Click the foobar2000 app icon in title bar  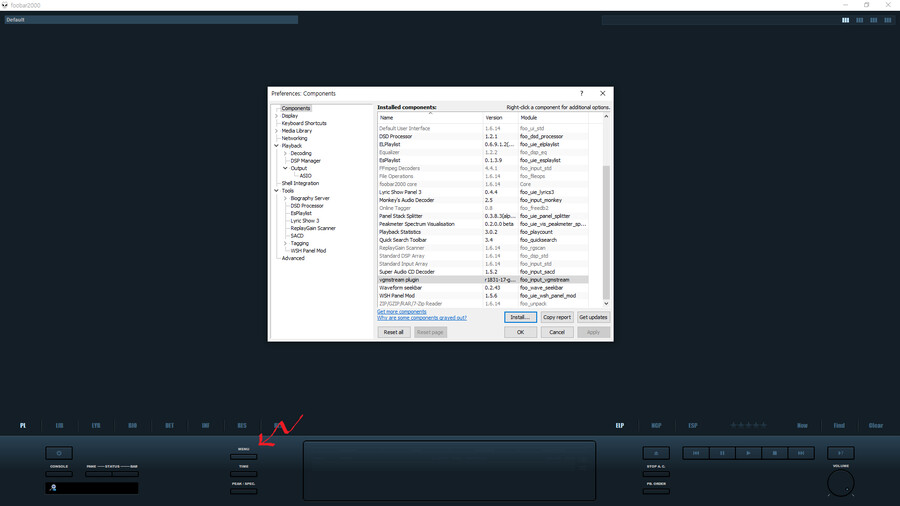point(5,5)
